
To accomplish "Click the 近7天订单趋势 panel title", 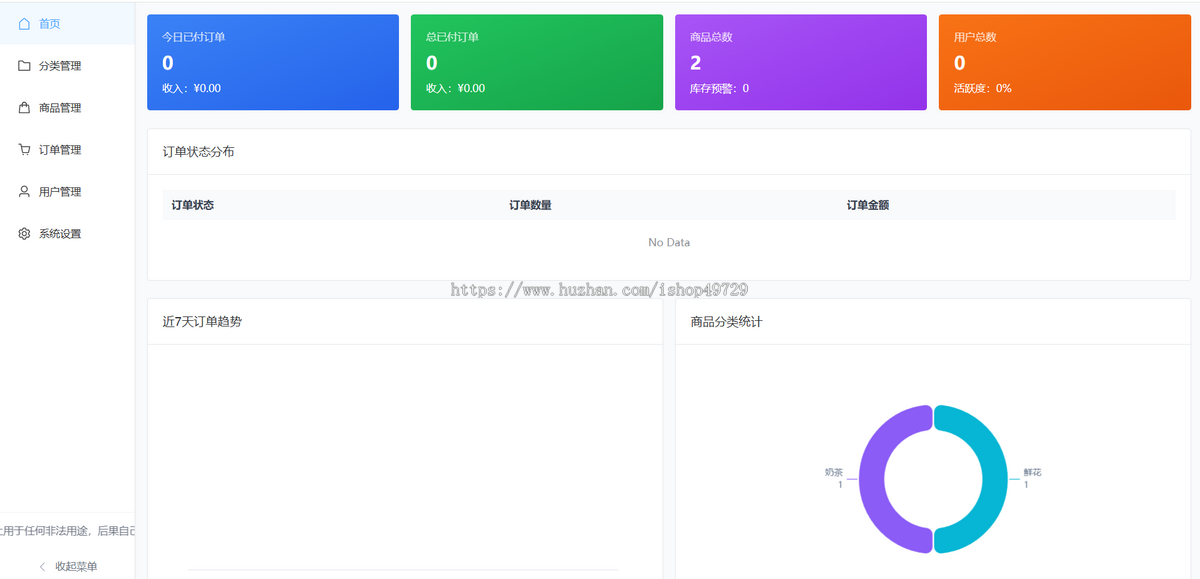I will click(x=202, y=322).
